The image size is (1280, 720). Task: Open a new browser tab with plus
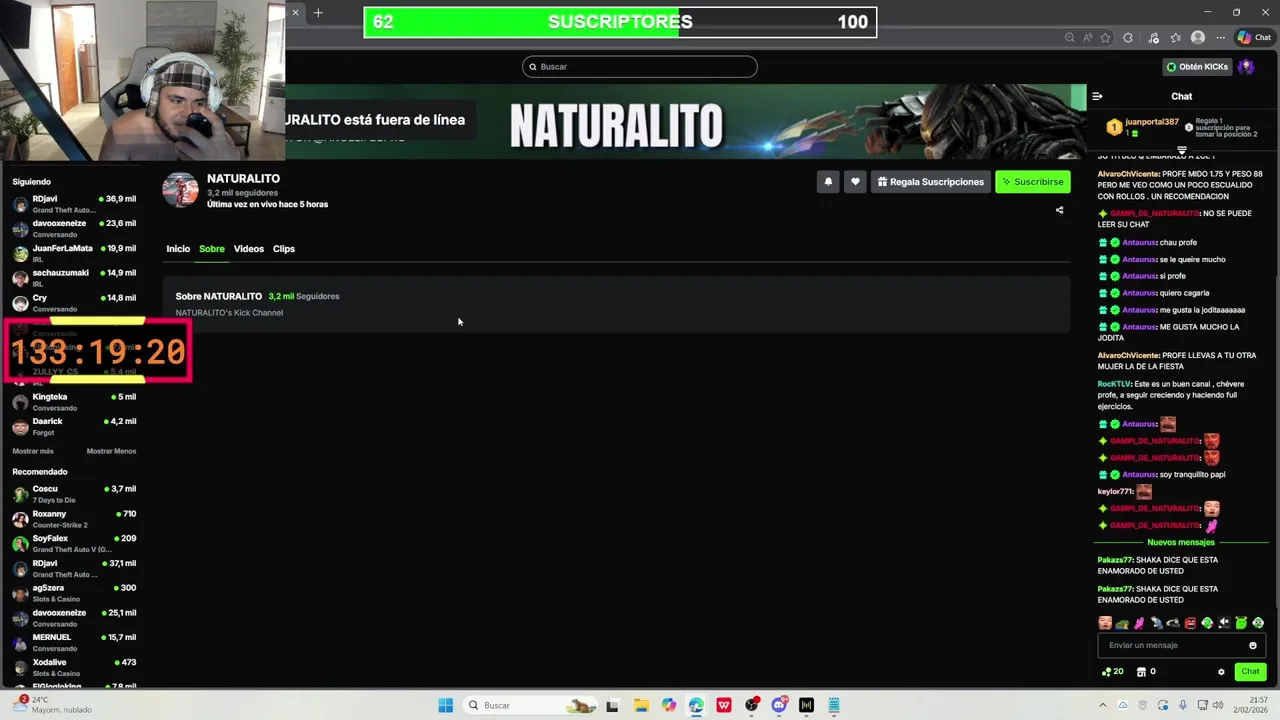pyautogui.click(x=318, y=13)
